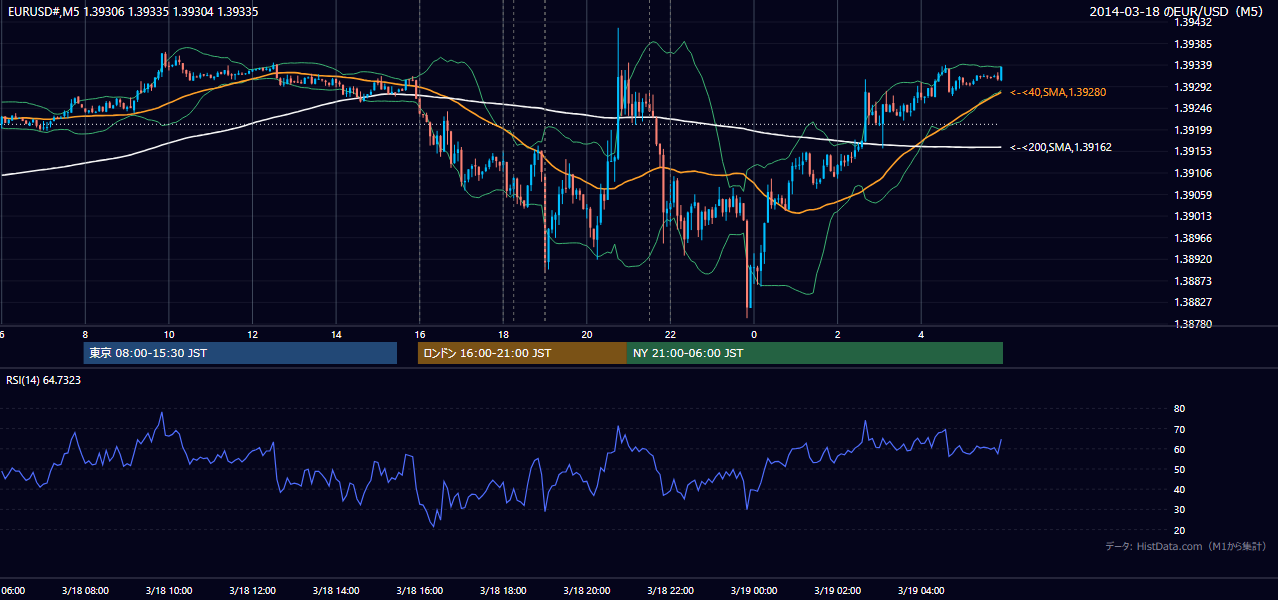
Task: Click the RSI axis value 70
Action: (x=1179, y=429)
